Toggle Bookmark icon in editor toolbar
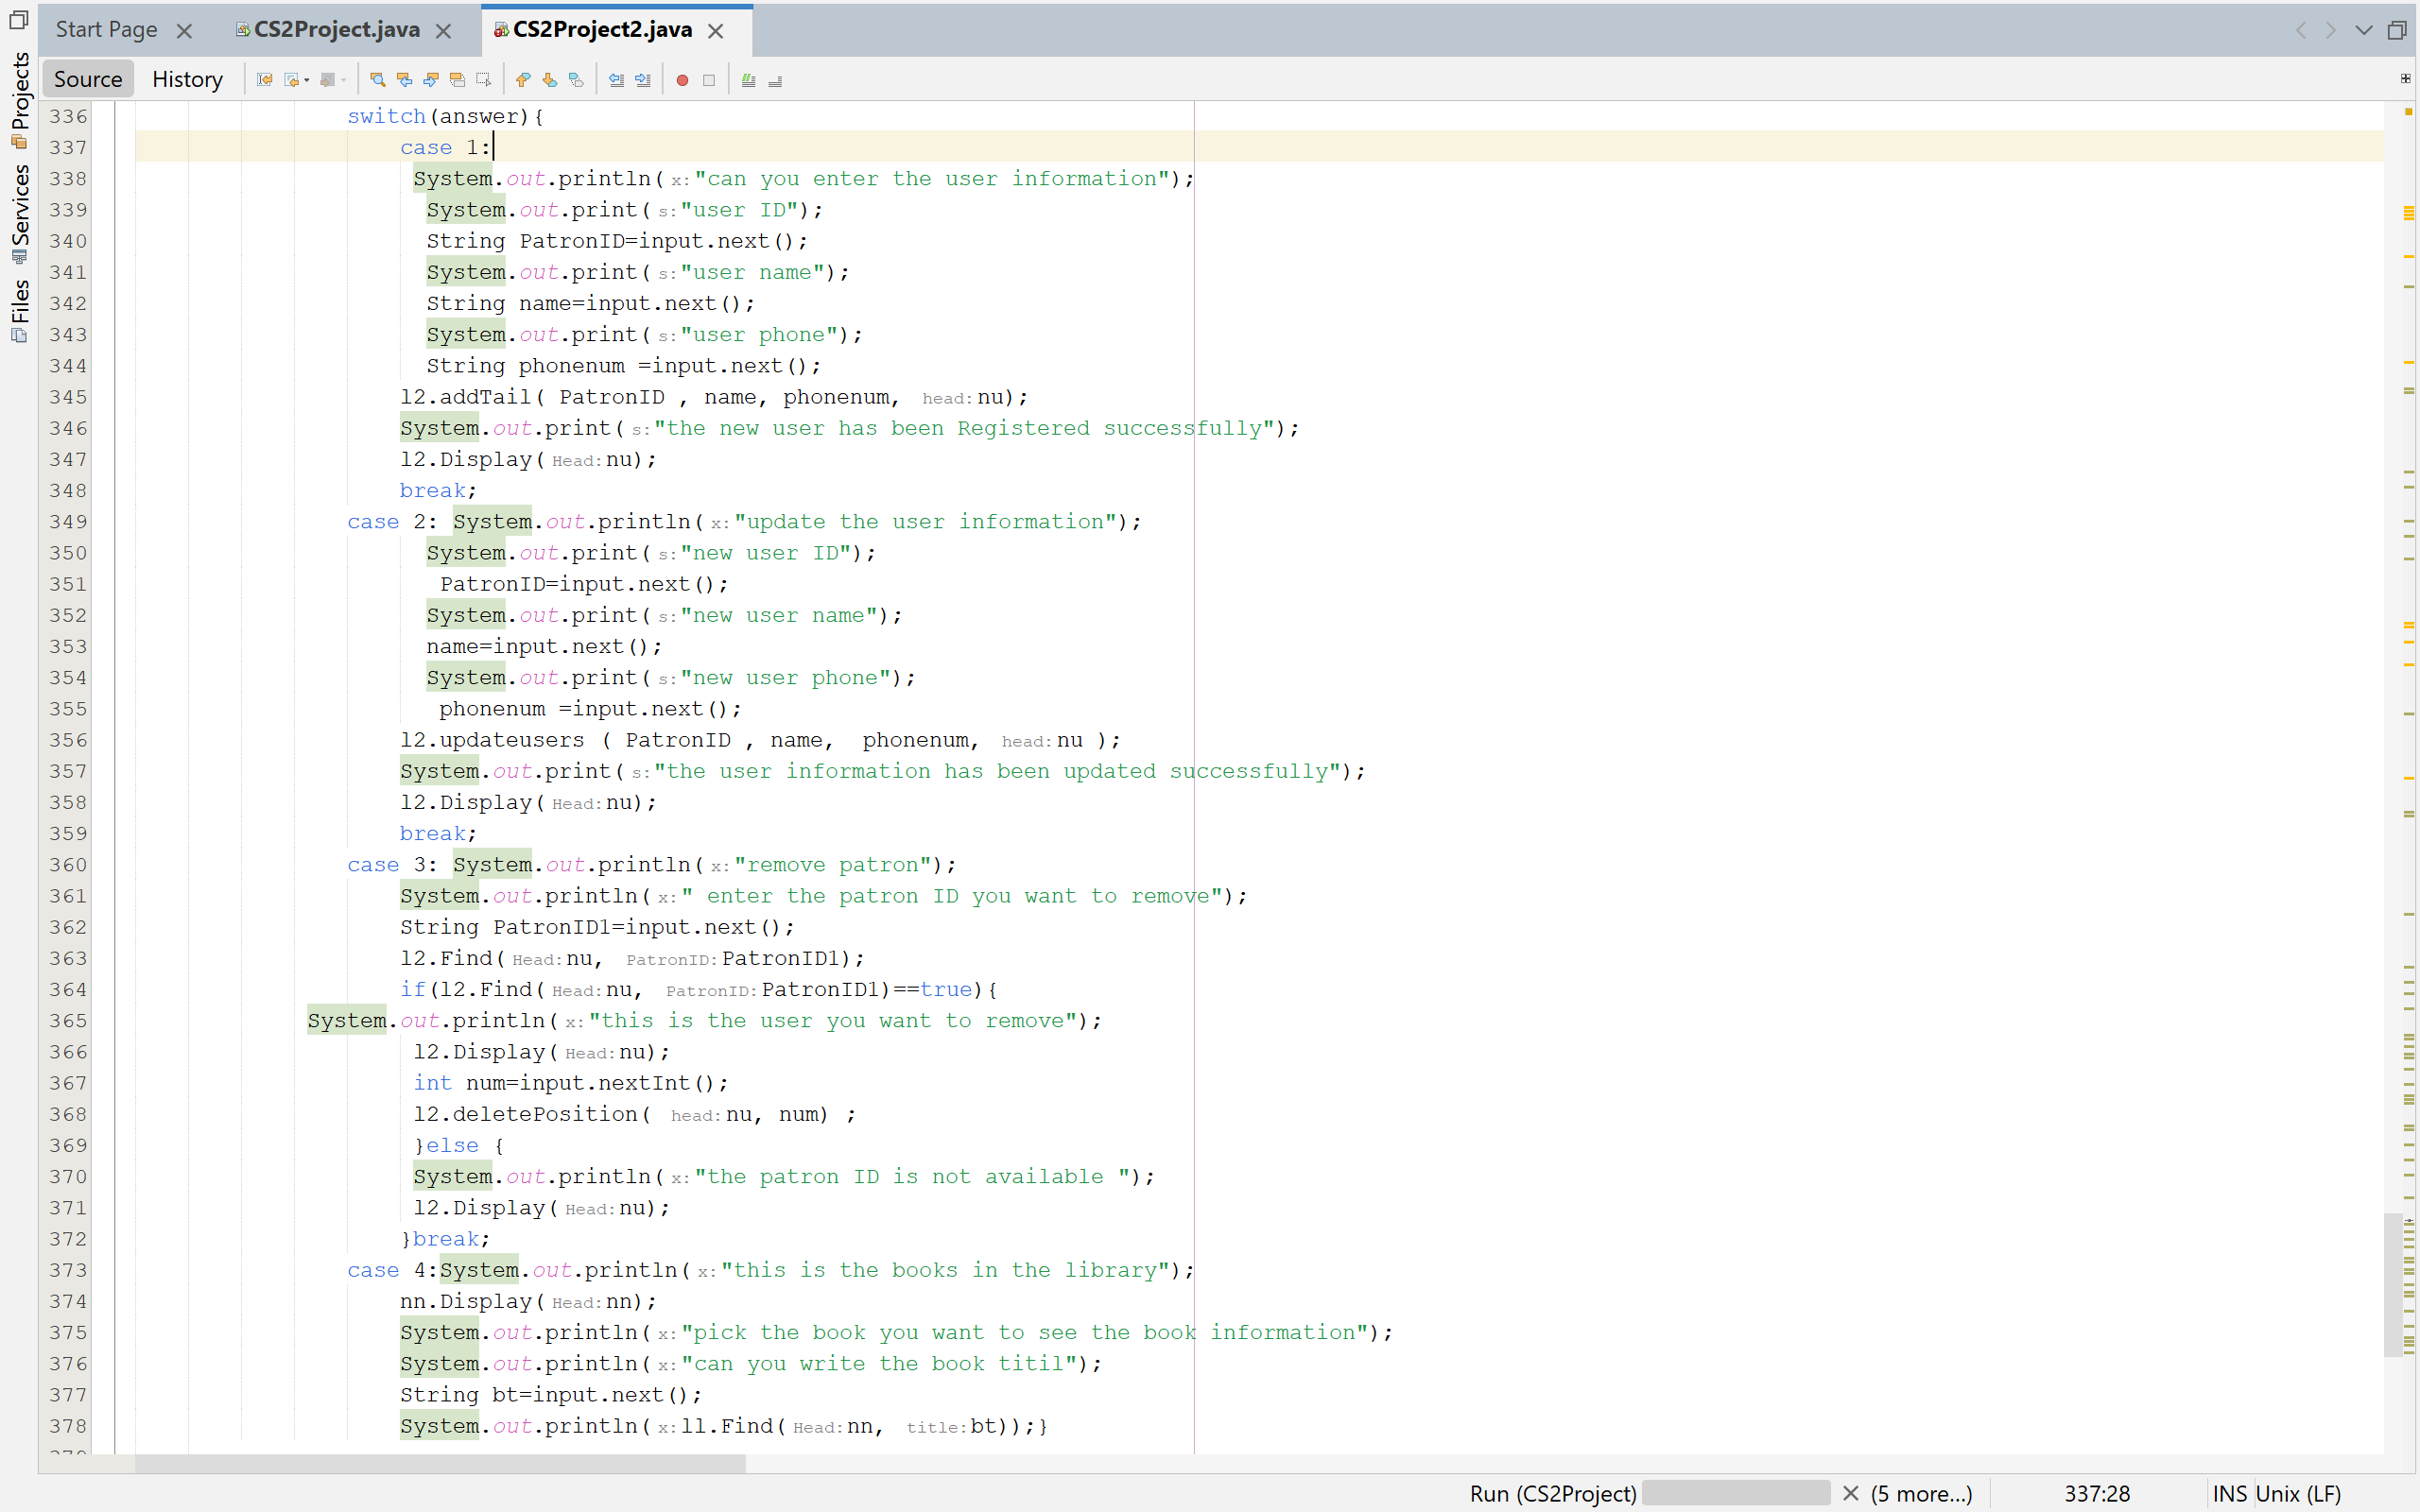Image resolution: width=2420 pixels, height=1512 pixels. (576, 80)
